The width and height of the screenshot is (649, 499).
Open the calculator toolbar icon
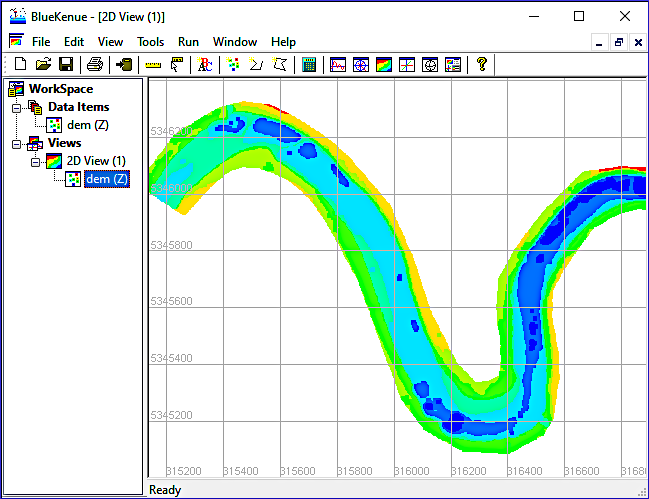point(309,65)
